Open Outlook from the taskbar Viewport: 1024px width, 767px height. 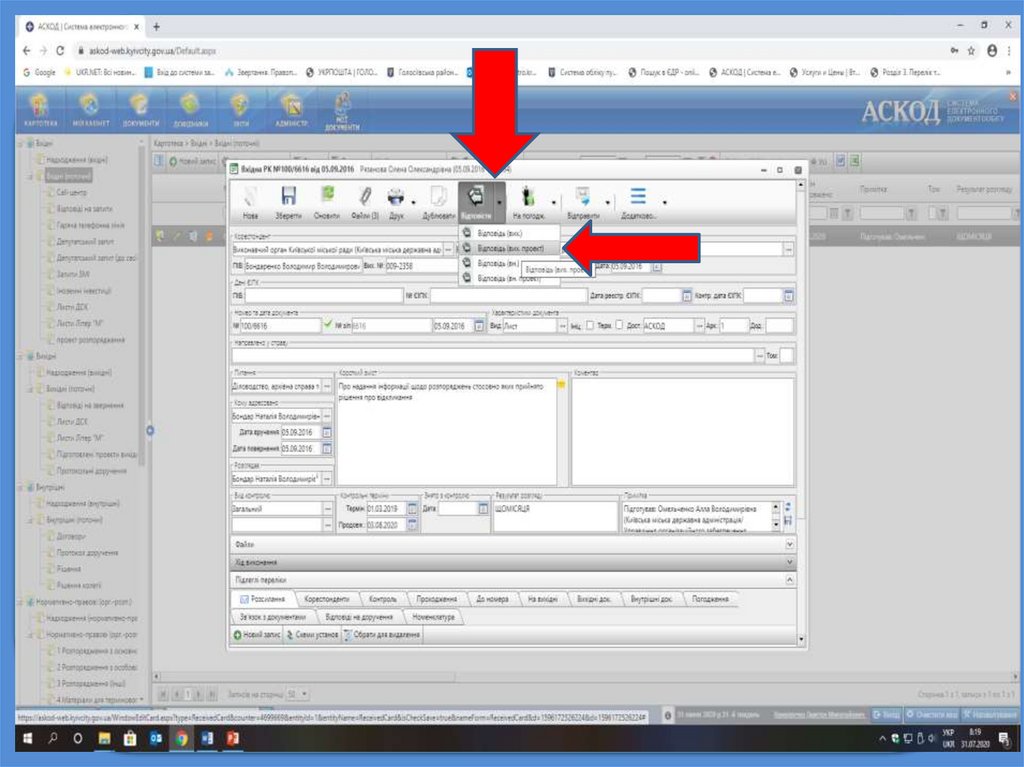tap(155, 738)
